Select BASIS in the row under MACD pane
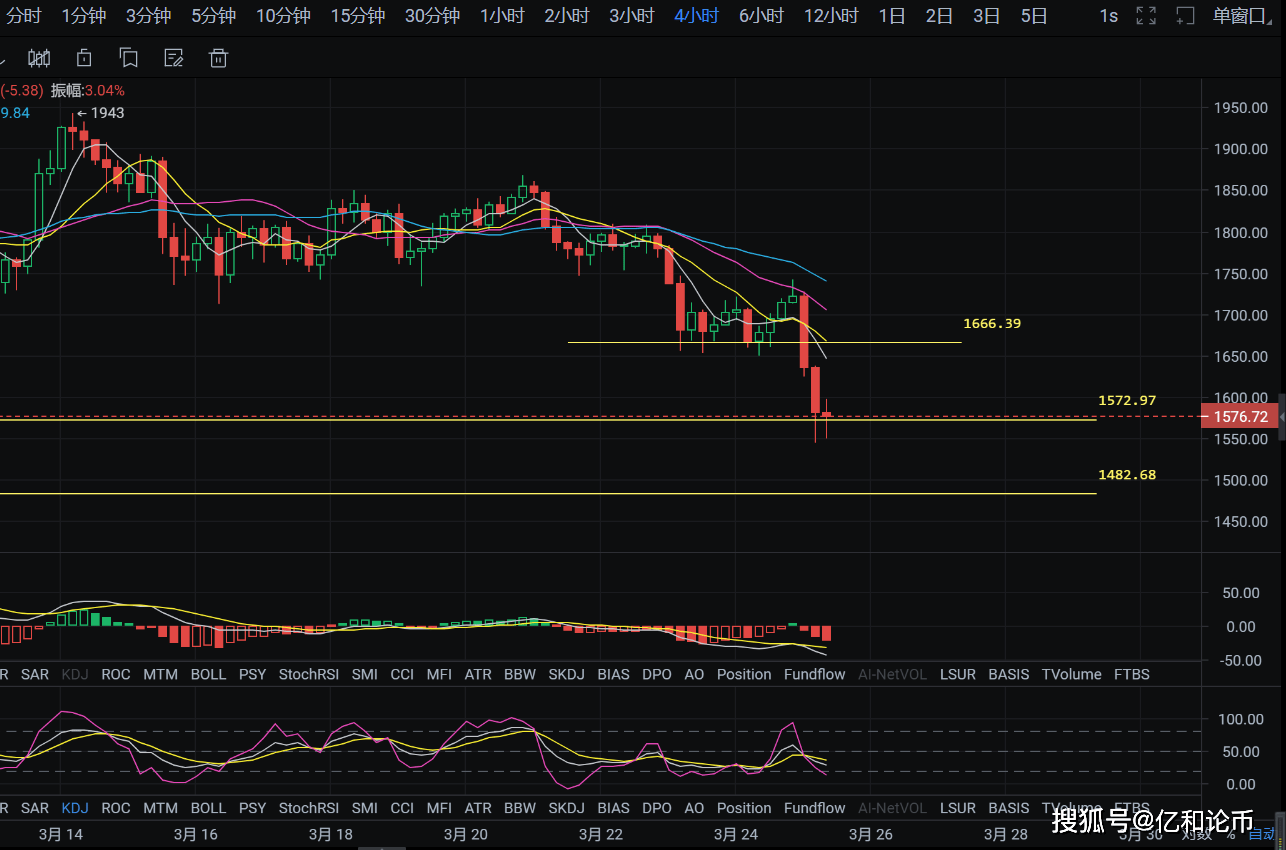 coord(1008,674)
